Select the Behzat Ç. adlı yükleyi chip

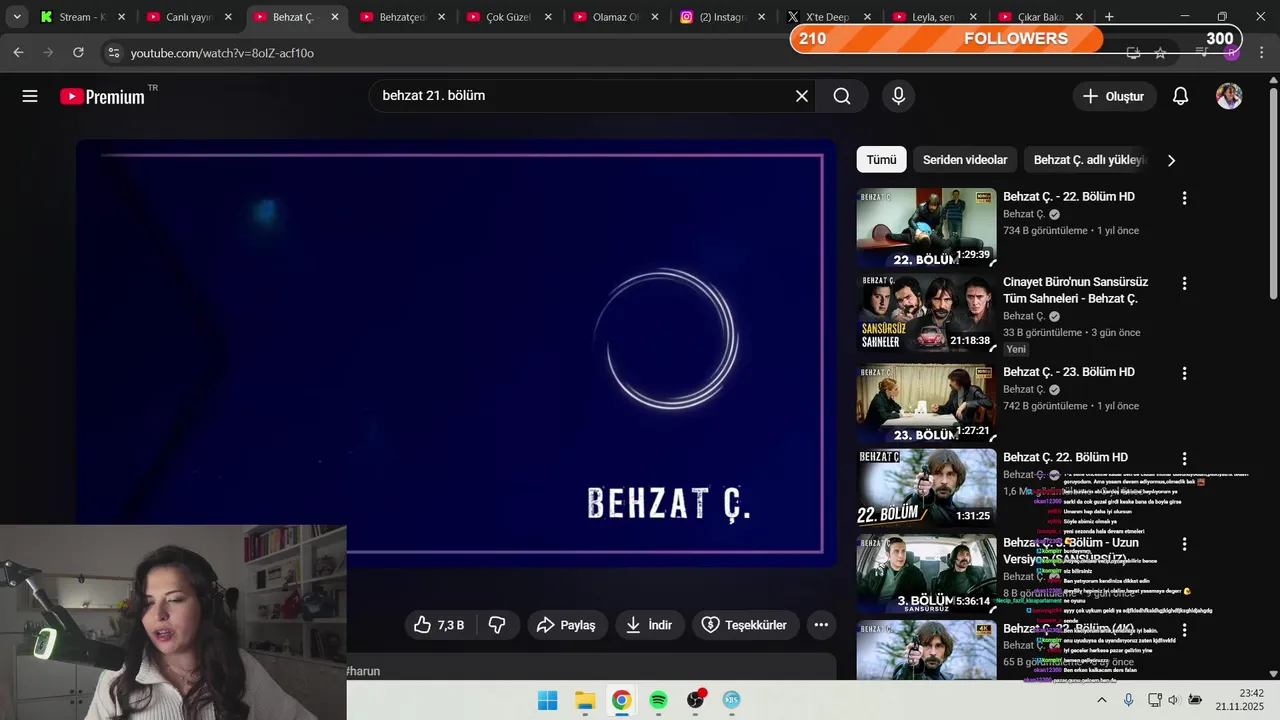(x=1088, y=160)
